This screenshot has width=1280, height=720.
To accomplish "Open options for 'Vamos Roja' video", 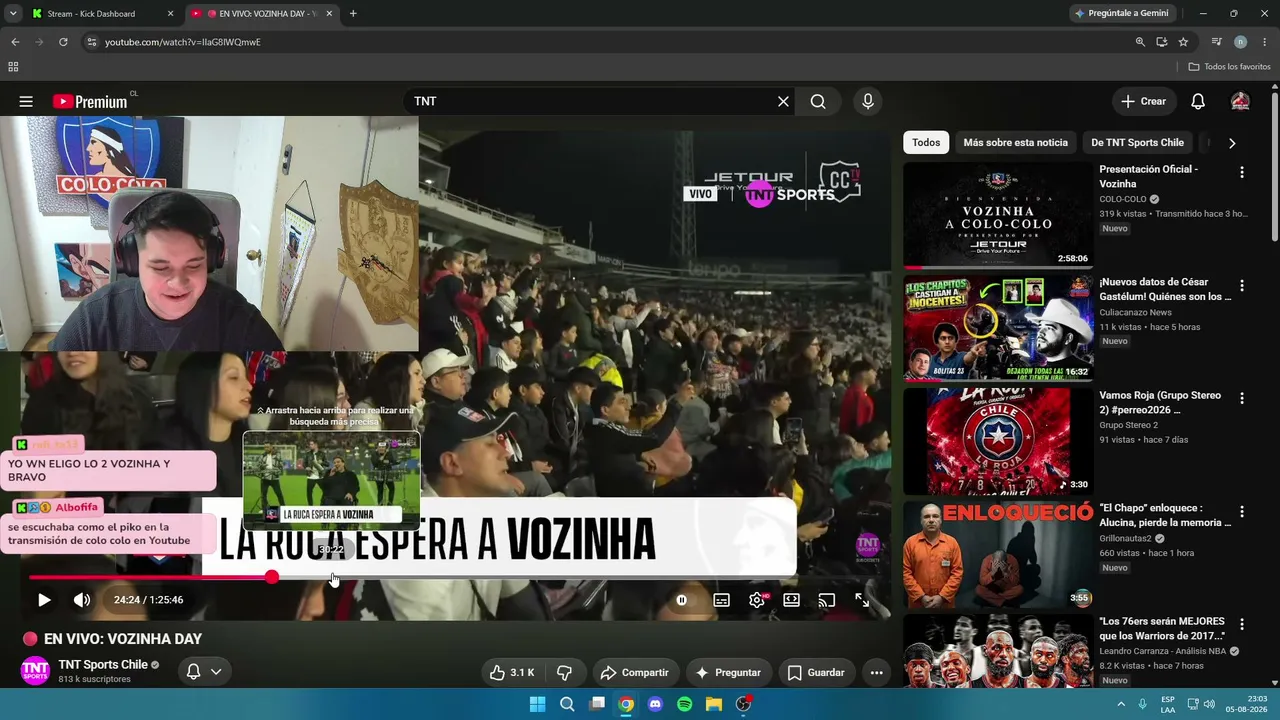I will [1242, 398].
